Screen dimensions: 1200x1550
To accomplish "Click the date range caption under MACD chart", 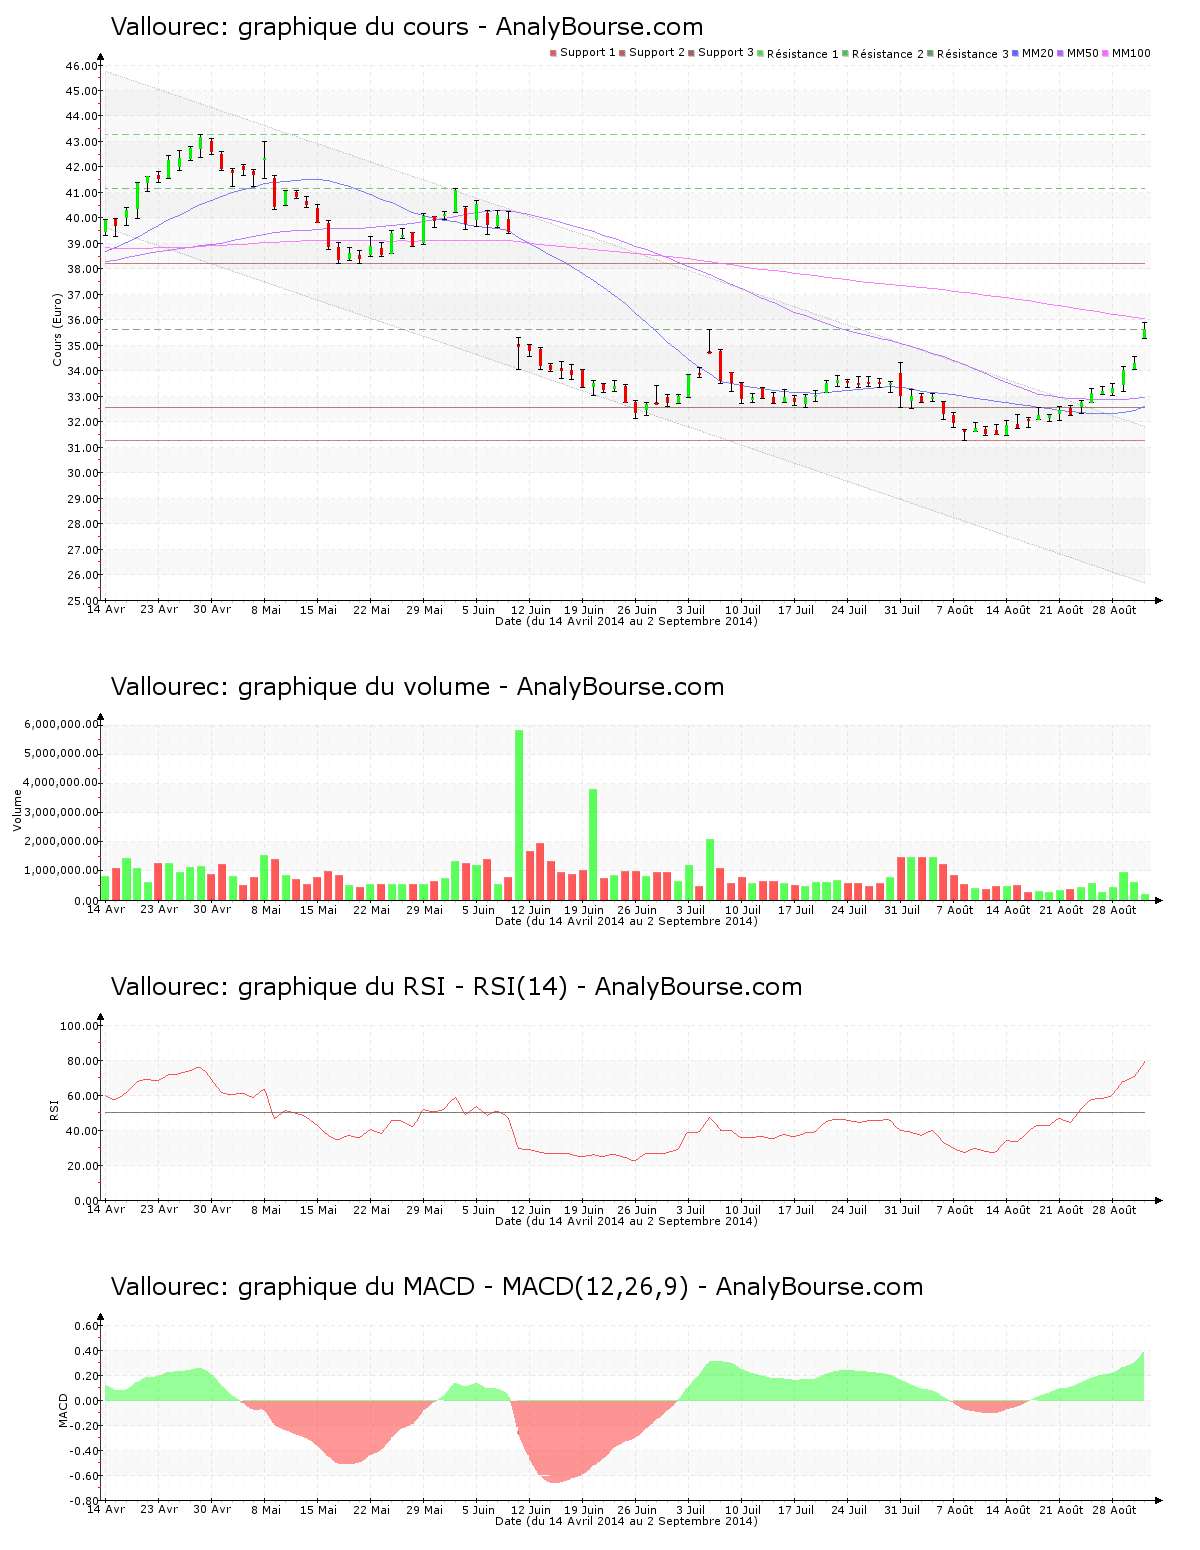I will [626, 1521].
